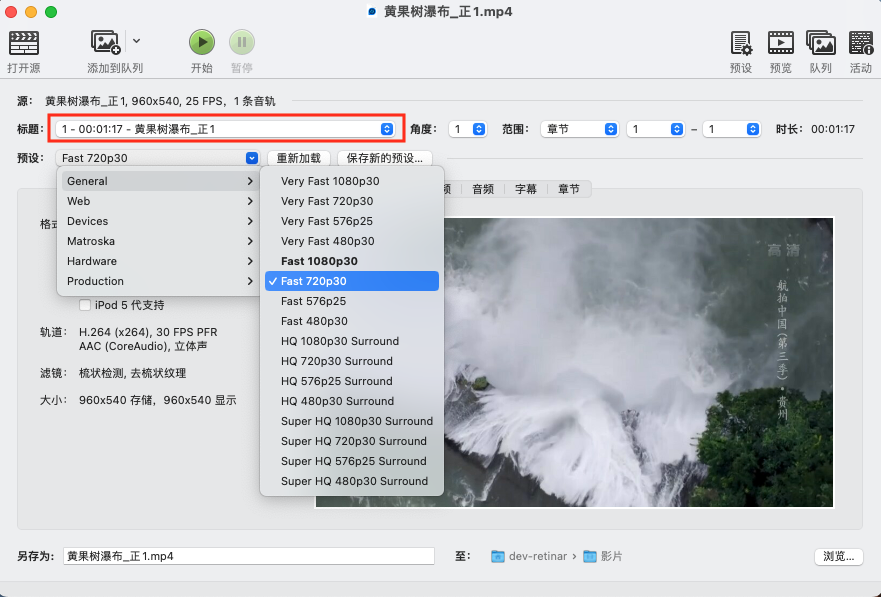Choose Very Fast 576p25 preset
881x597 pixels.
tap(352, 221)
